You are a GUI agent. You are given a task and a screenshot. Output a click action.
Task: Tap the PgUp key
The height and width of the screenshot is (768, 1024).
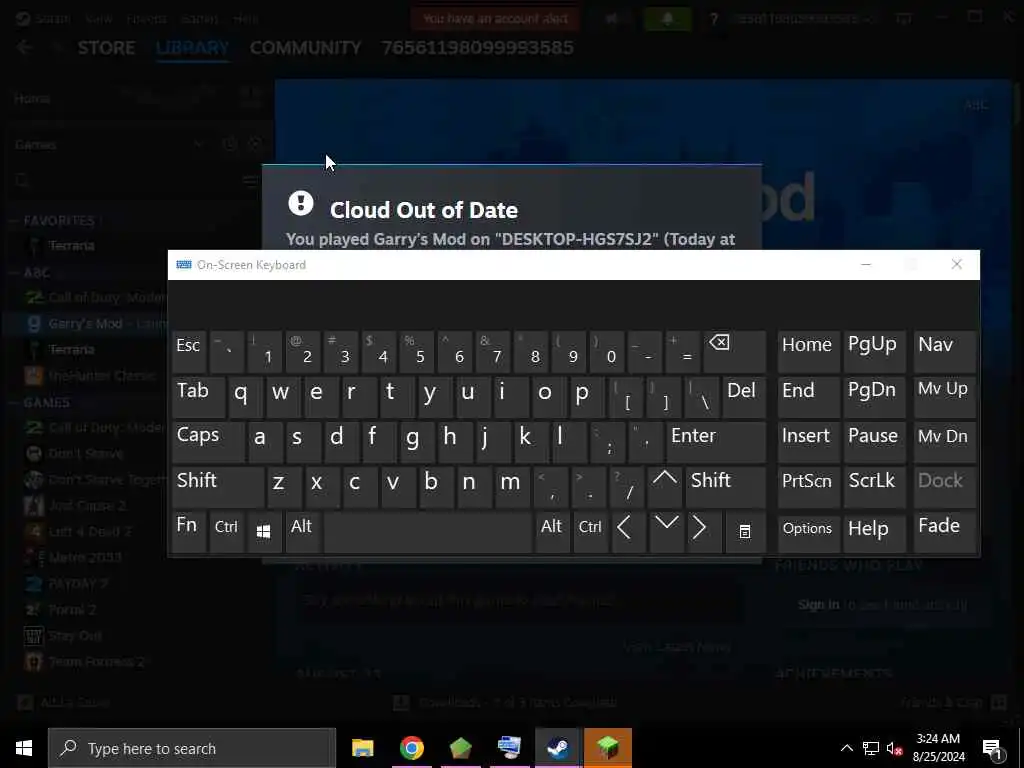pyautogui.click(x=874, y=351)
